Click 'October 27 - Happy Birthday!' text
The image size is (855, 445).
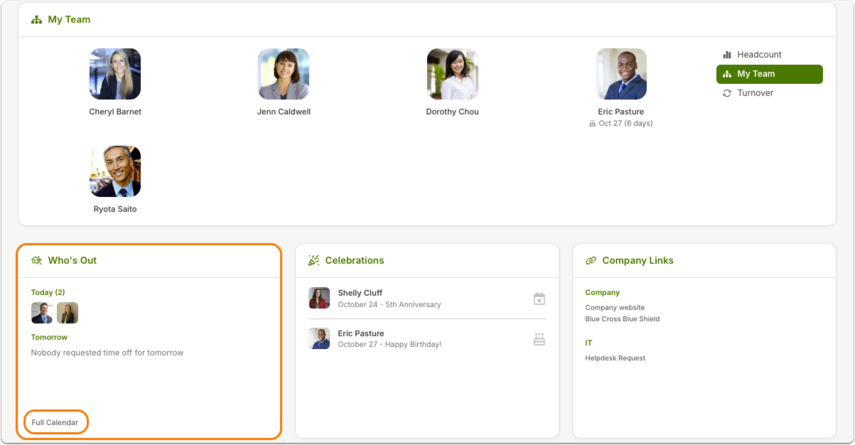pos(389,345)
